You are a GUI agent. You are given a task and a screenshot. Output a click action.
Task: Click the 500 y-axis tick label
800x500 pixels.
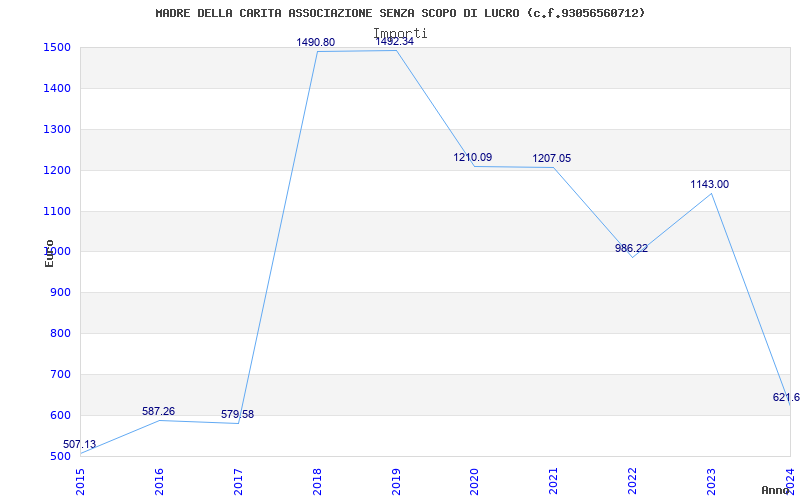coord(60,456)
